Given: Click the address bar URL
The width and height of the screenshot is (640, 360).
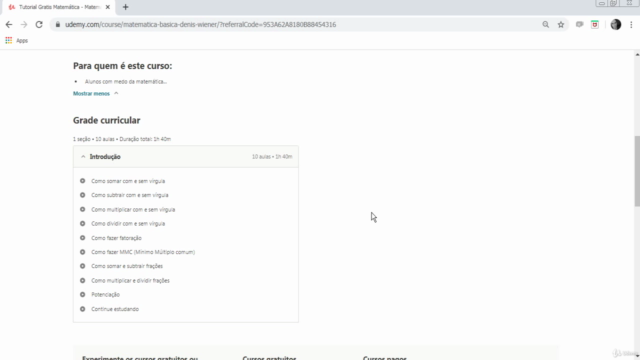Looking at the screenshot, I should [200, 24].
